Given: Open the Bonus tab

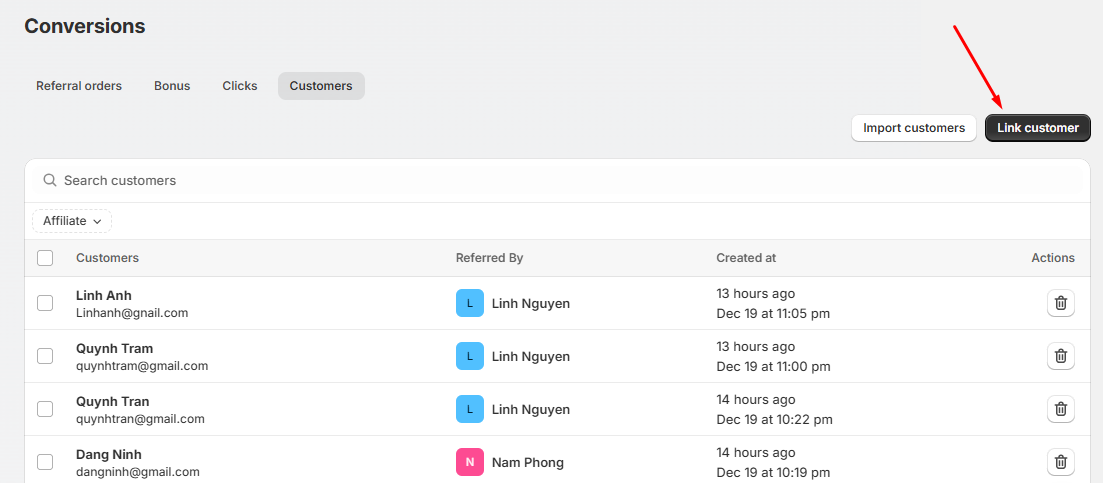Looking at the screenshot, I should point(172,86).
